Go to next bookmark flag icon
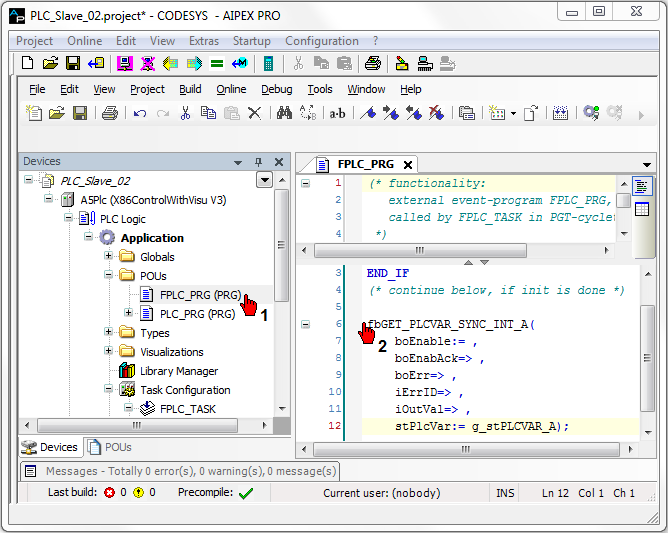This screenshot has height=533, width=668. click(391, 113)
